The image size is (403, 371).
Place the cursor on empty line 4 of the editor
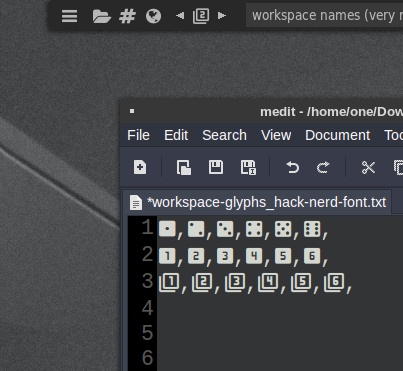pyautogui.click(x=280, y=308)
